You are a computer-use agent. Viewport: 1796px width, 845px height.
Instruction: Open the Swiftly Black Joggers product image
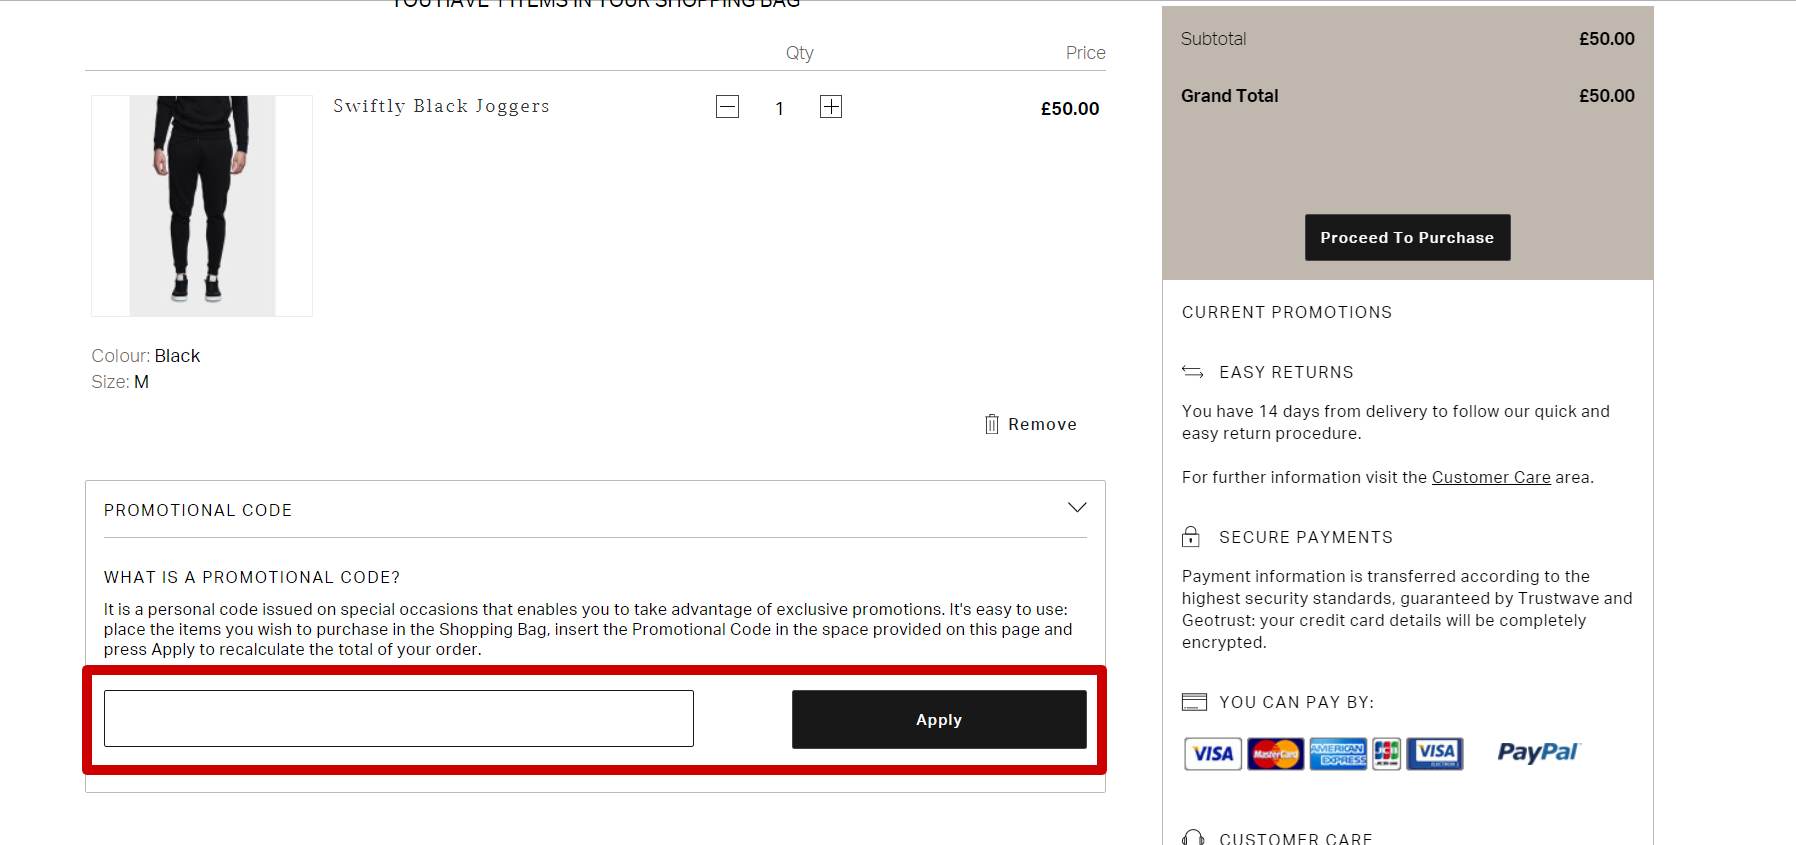tap(202, 206)
